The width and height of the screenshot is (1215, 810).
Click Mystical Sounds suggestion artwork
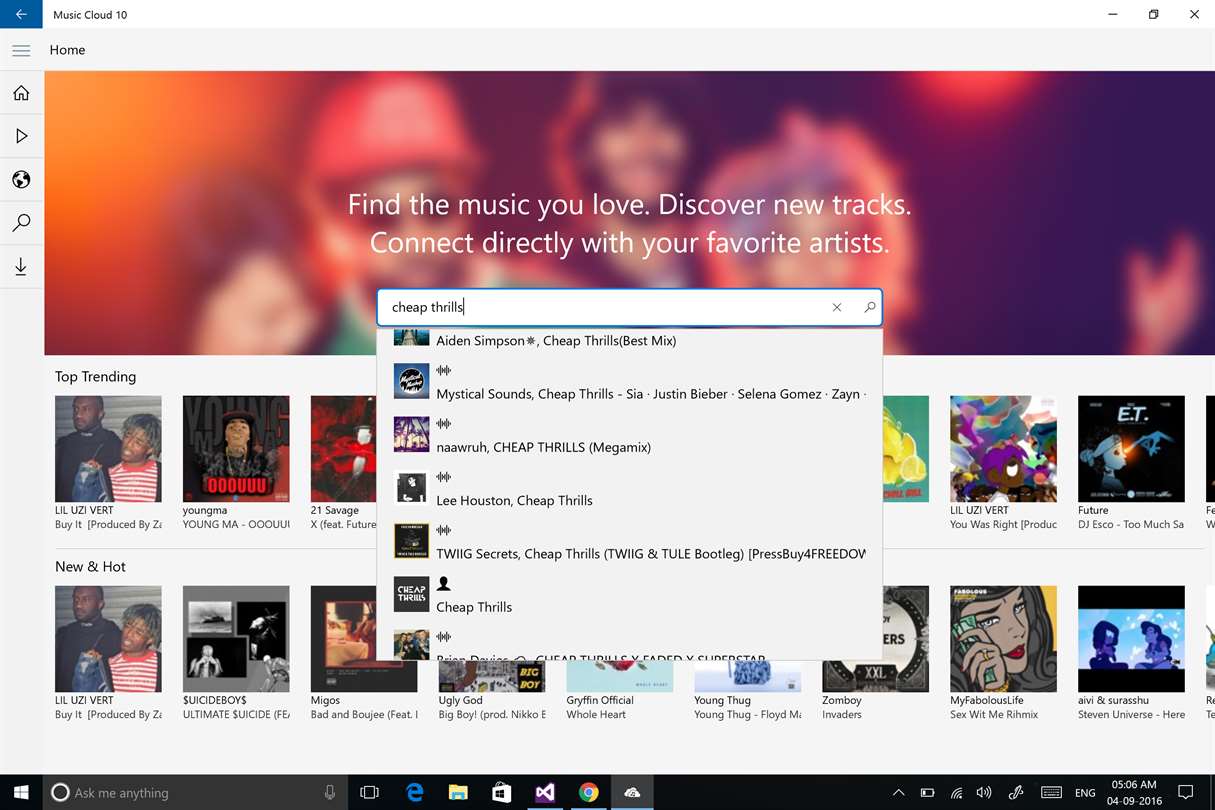point(411,381)
